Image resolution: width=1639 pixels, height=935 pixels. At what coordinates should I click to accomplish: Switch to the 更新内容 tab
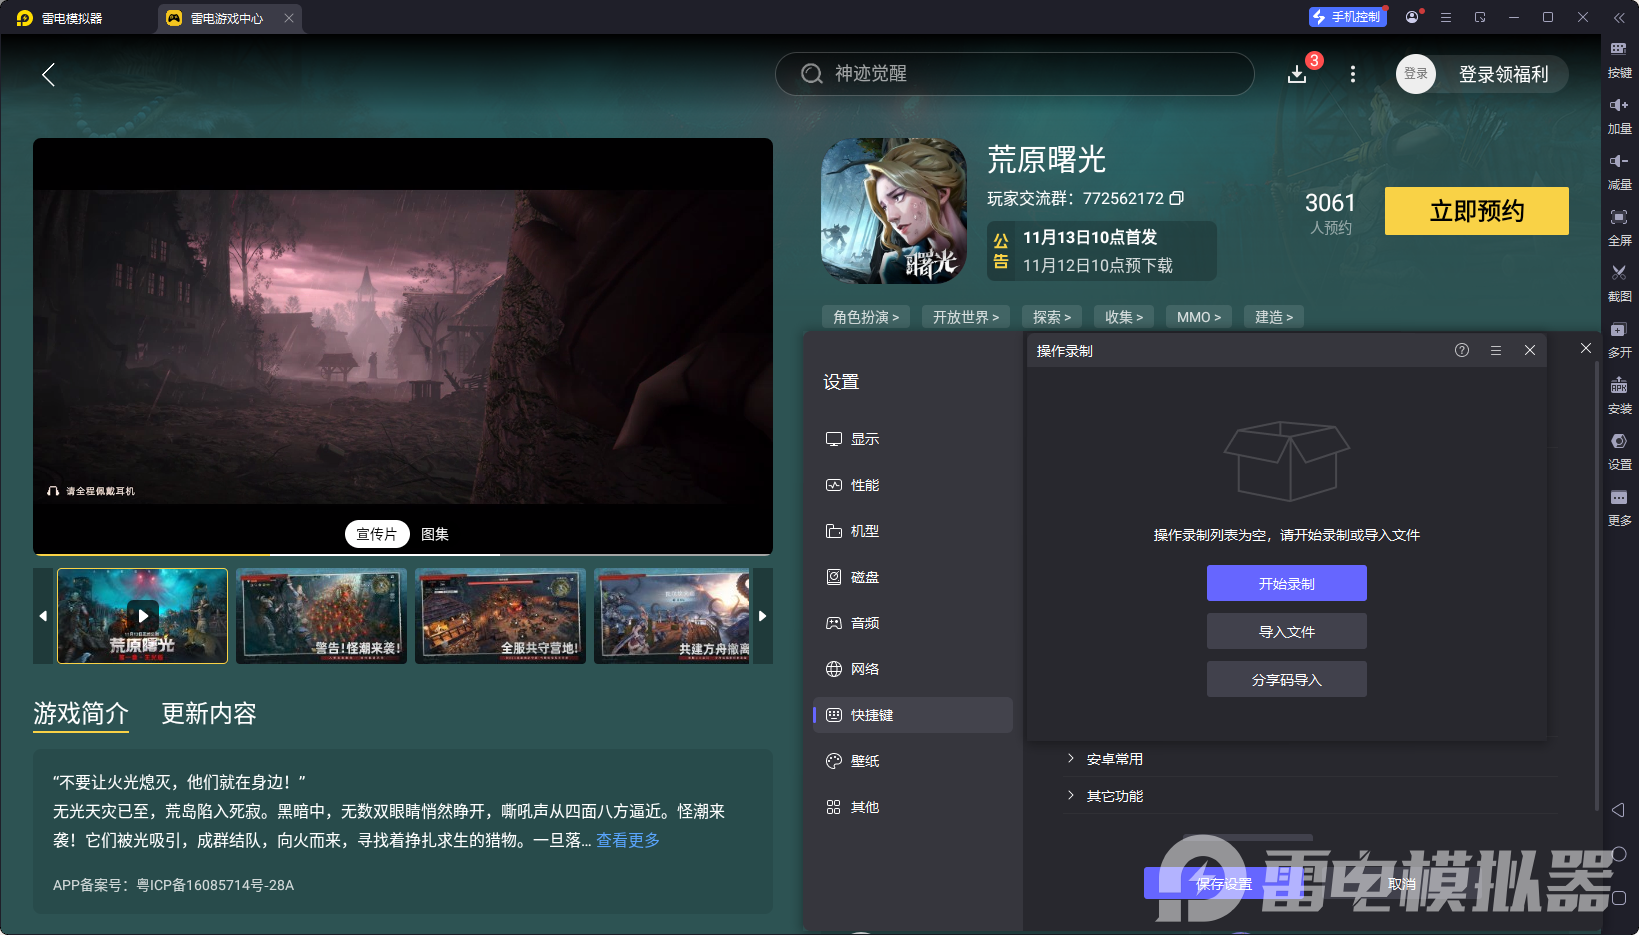(209, 713)
